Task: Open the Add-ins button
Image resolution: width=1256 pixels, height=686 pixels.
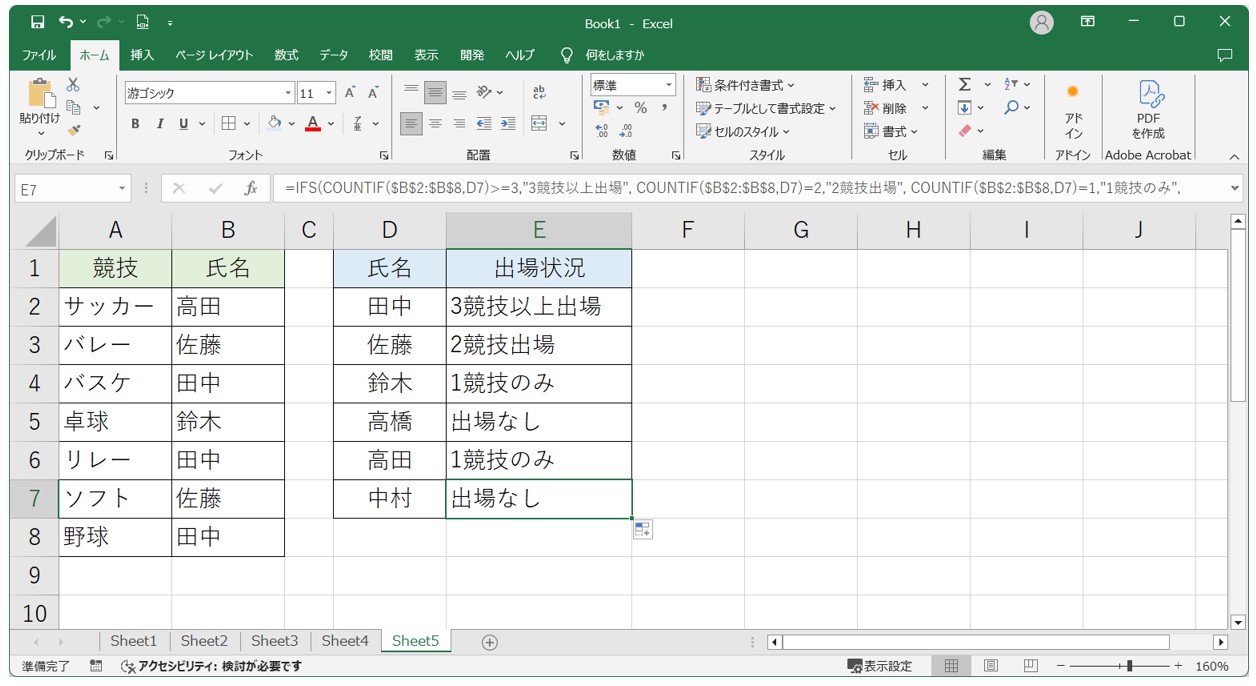Action: coord(1073,111)
